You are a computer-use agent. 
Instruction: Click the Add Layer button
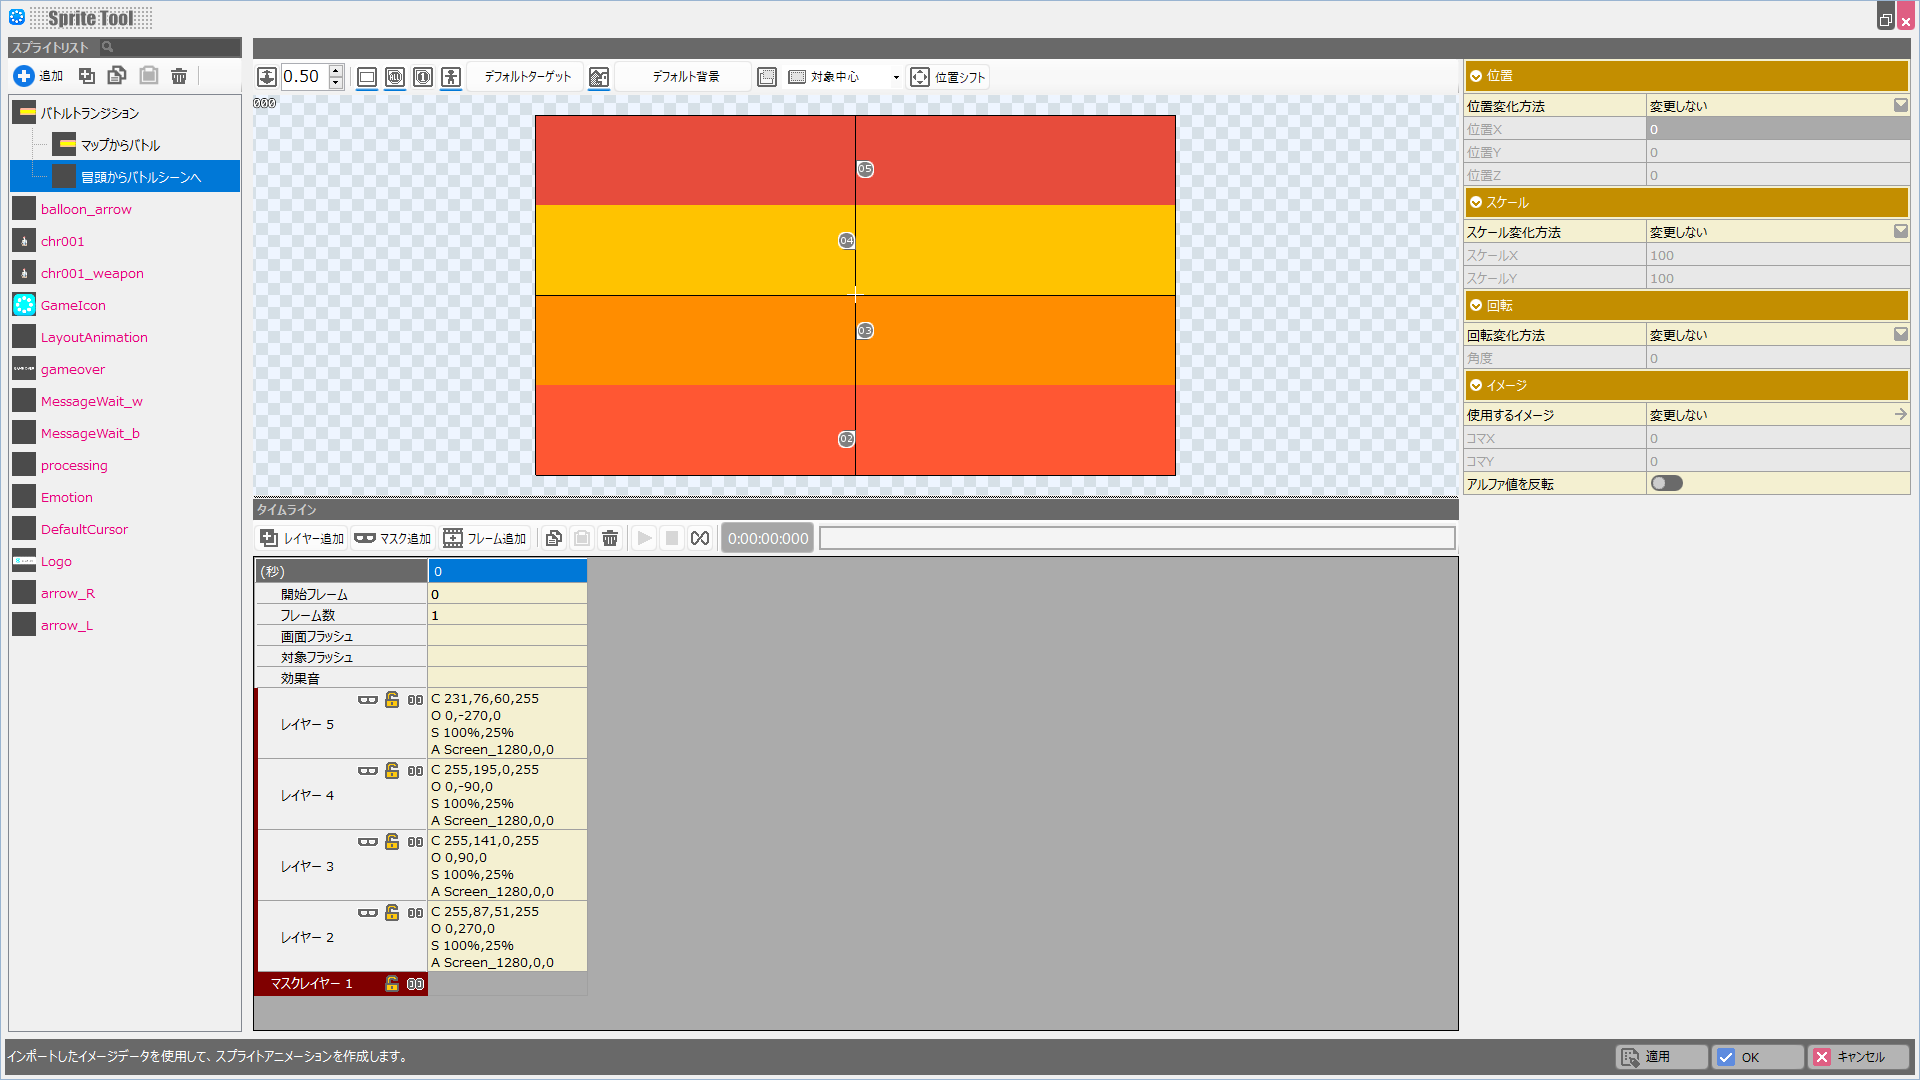[x=302, y=538]
